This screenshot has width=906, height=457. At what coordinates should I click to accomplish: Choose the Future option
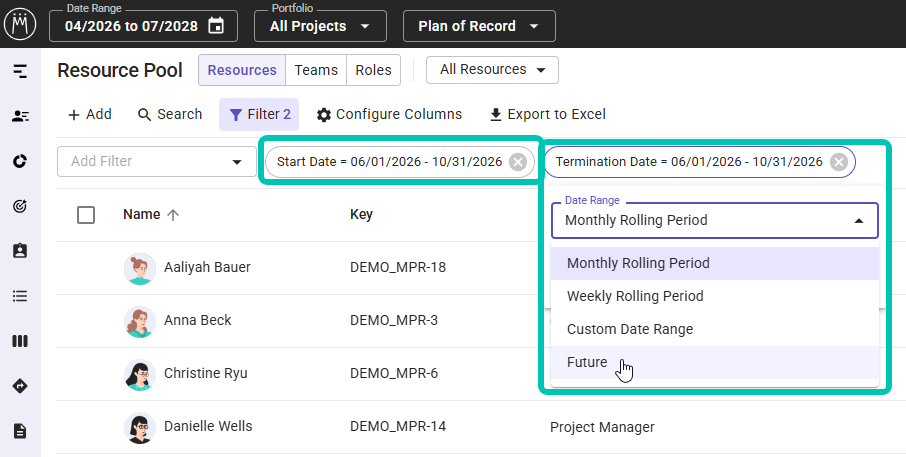715,362
